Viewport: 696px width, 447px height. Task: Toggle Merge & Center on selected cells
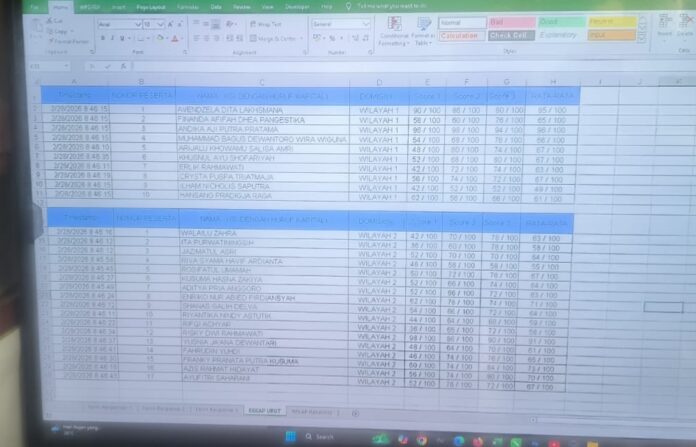266,38
